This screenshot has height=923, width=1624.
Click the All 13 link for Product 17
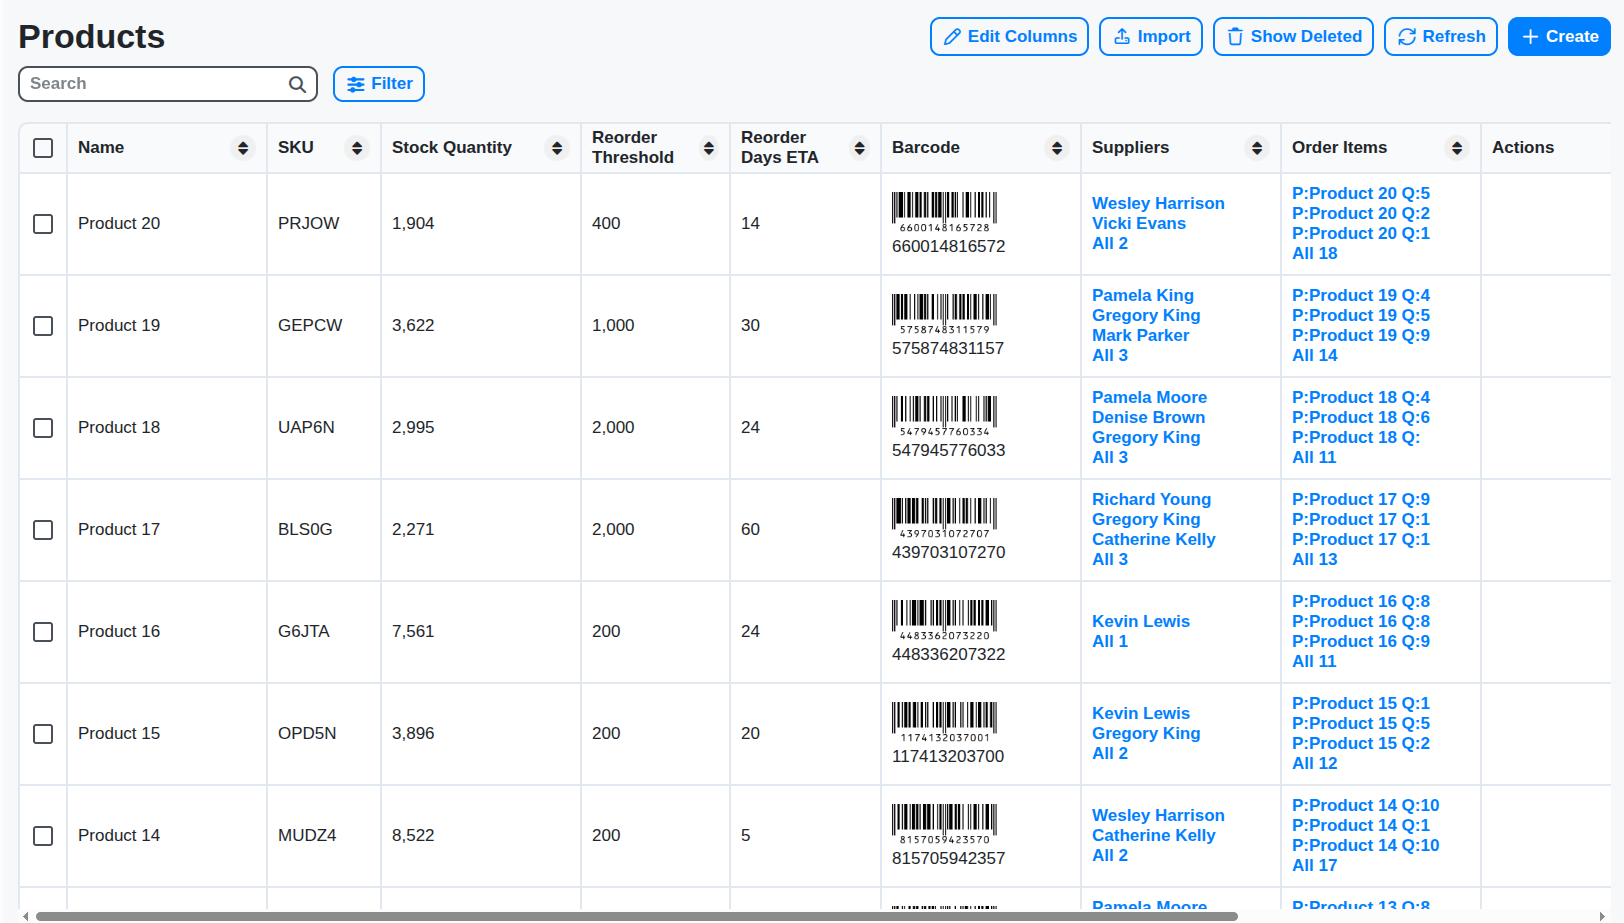click(x=1314, y=559)
